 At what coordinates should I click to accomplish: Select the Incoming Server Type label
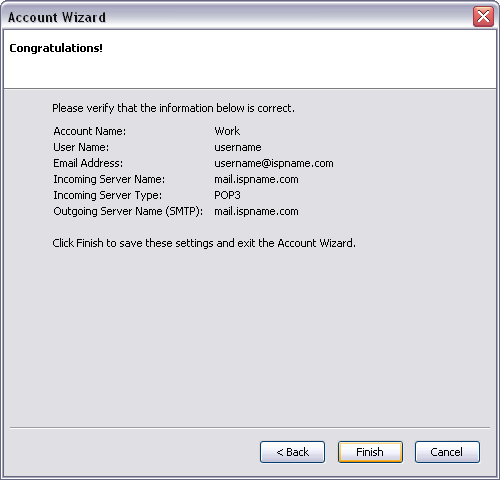108,195
